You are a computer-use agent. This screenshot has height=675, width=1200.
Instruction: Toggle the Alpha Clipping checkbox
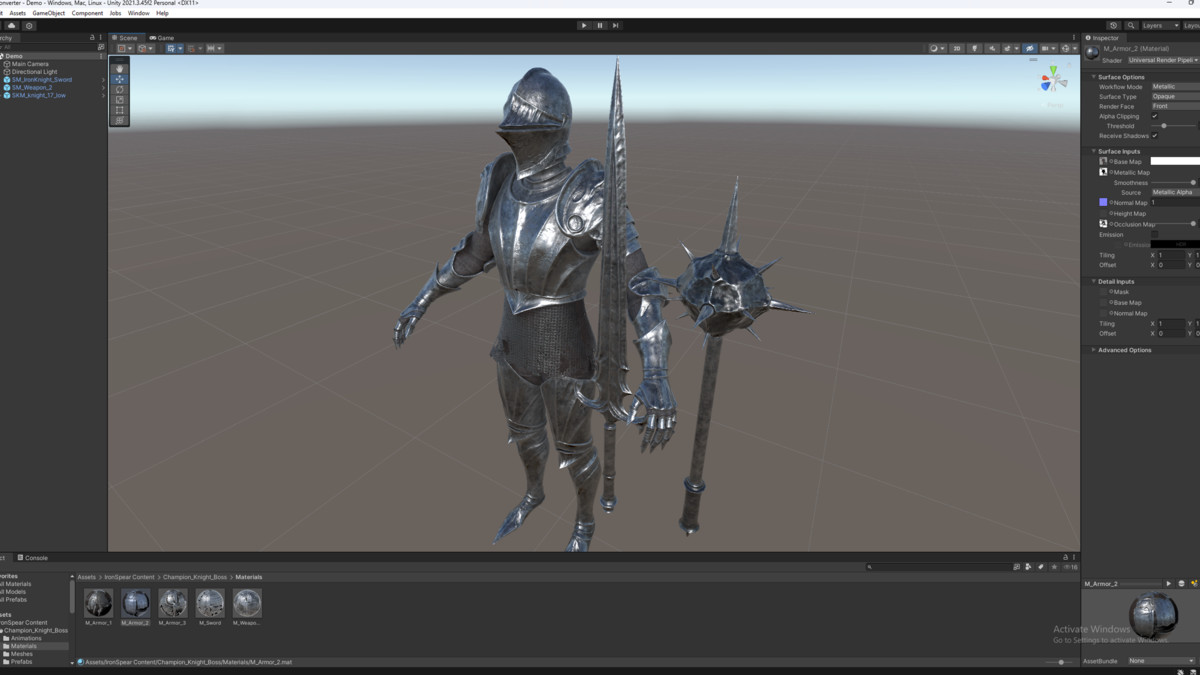(x=1155, y=116)
